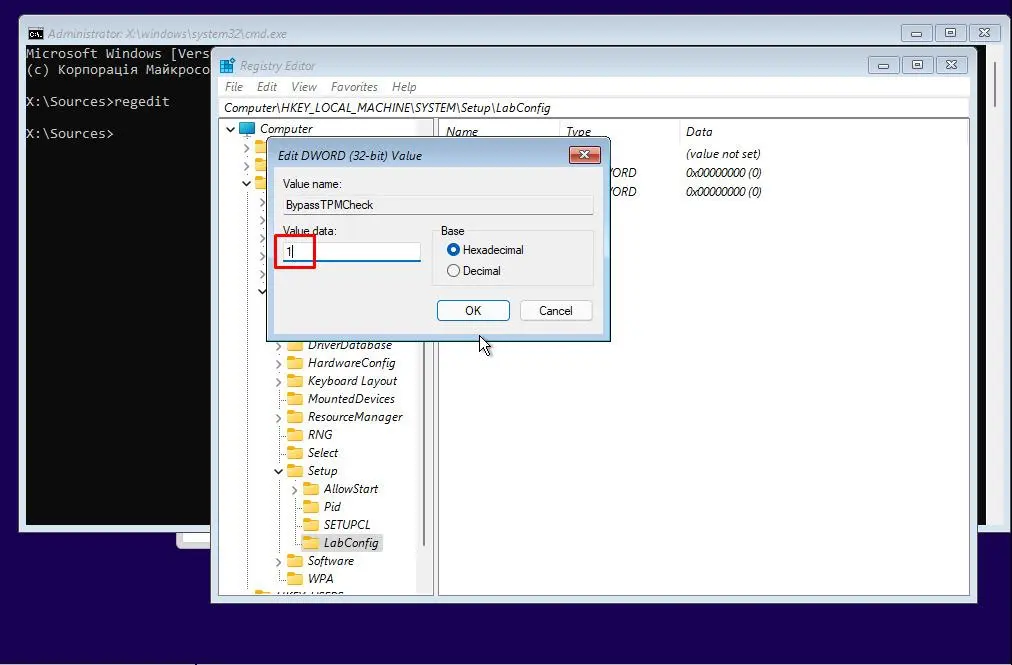Click the Computer icon in the tree
This screenshot has height=665, width=1012.
point(247,128)
